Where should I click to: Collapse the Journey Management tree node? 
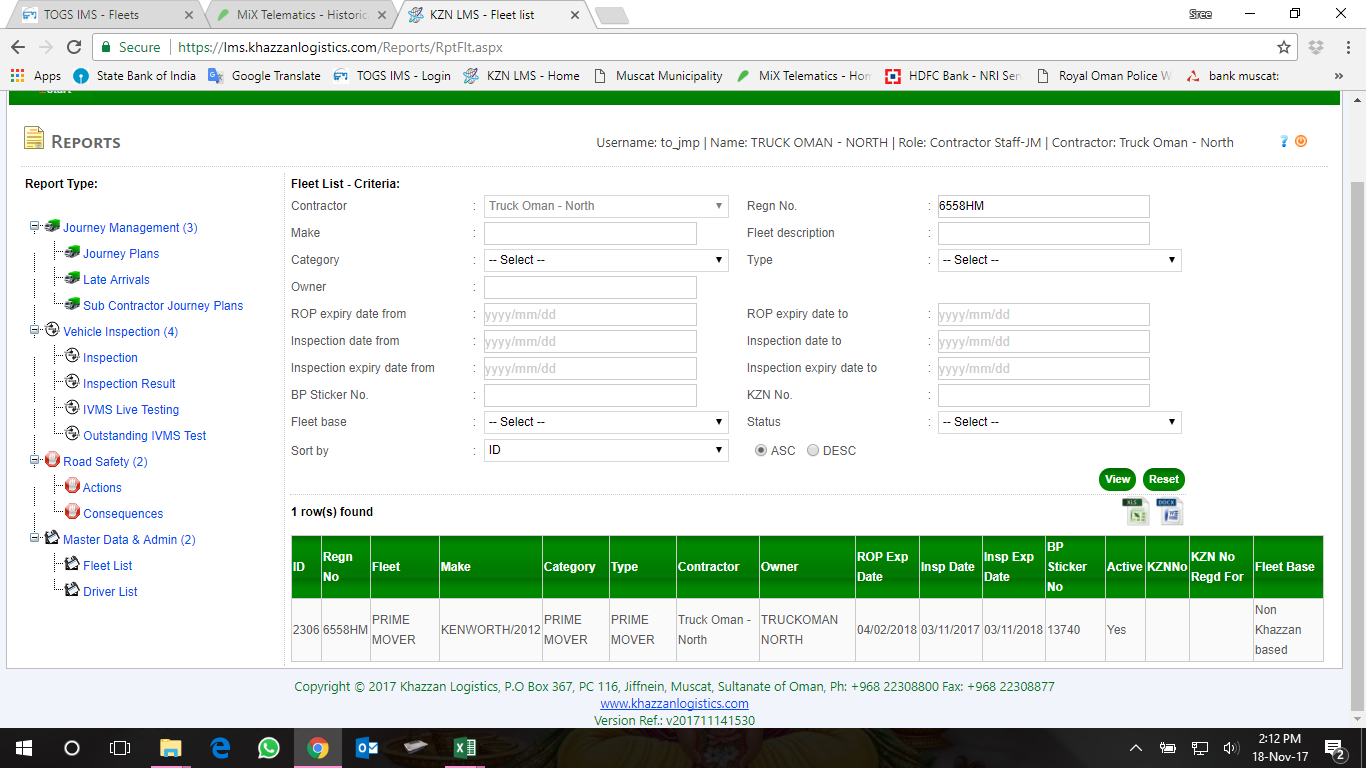pyautogui.click(x=35, y=227)
